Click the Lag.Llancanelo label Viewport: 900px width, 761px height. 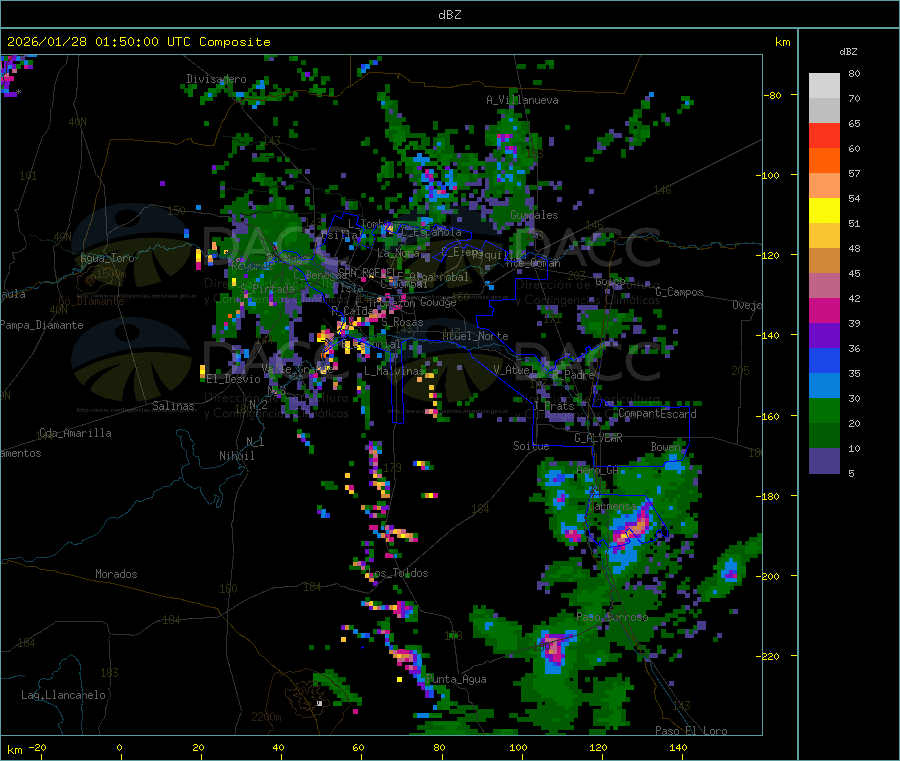pyautogui.click(x=63, y=695)
